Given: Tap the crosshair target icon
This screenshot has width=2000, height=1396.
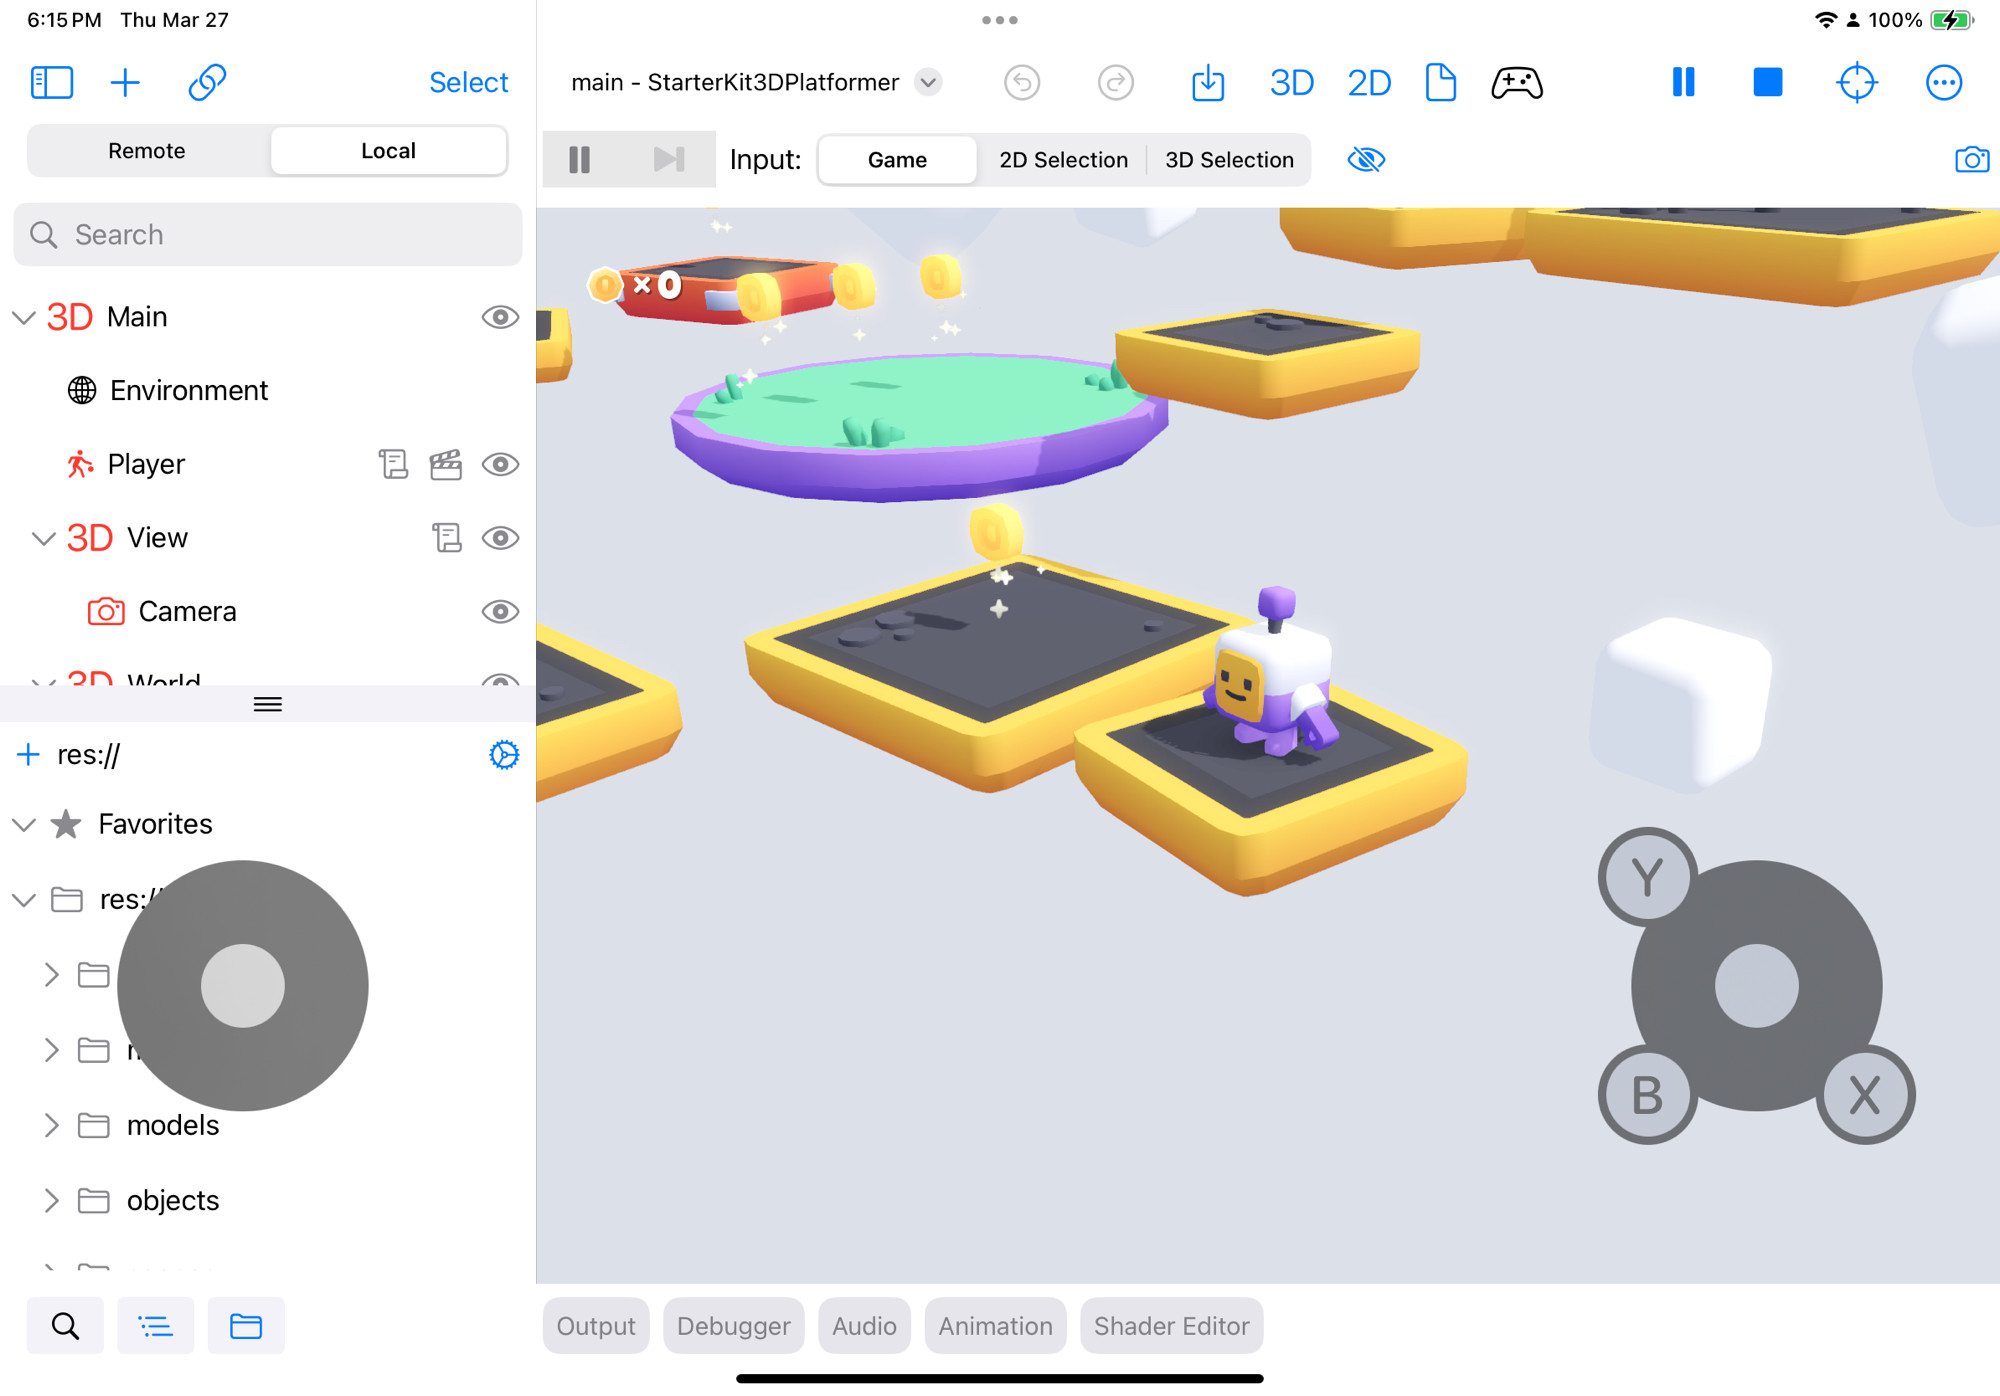Looking at the screenshot, I should click(1856, 82).
